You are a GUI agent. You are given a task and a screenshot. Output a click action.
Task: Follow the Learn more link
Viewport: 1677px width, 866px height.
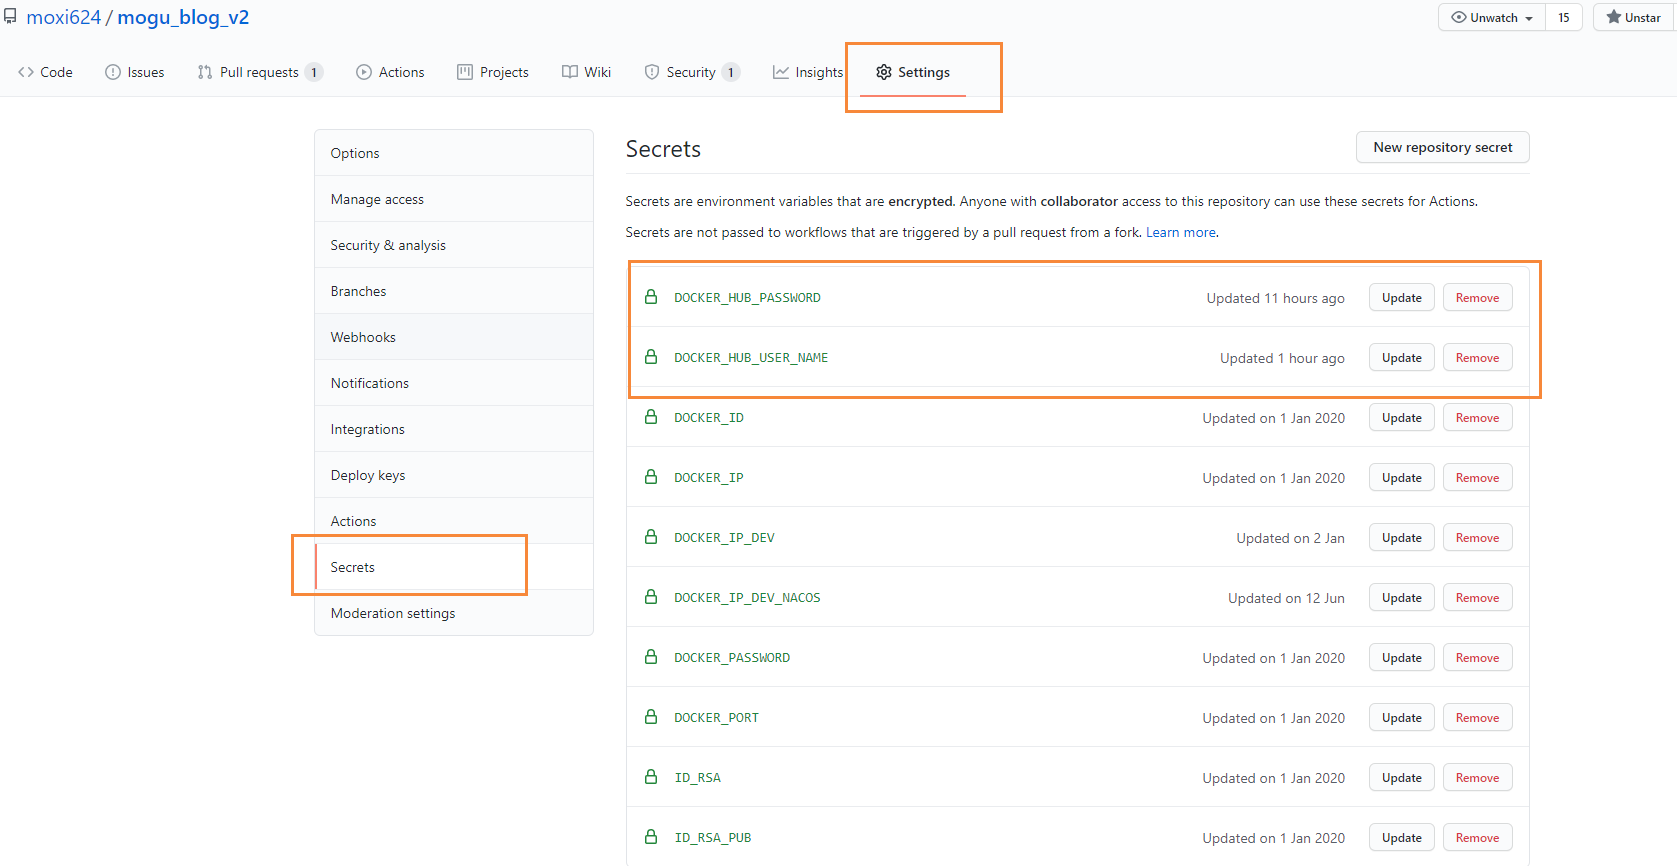pyautogui.click(x=1181, y=232)
